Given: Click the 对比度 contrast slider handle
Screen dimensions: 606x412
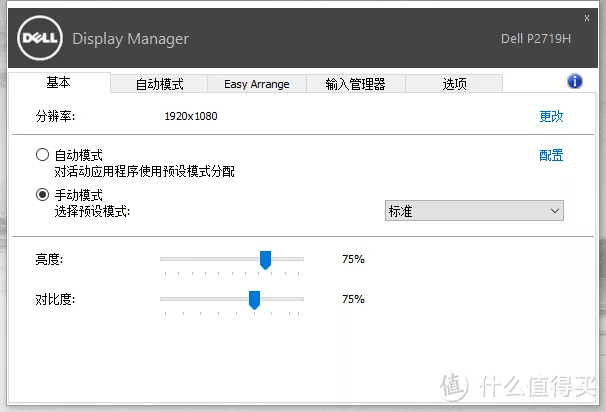Looking at the screenshot, I should (254, 300).
